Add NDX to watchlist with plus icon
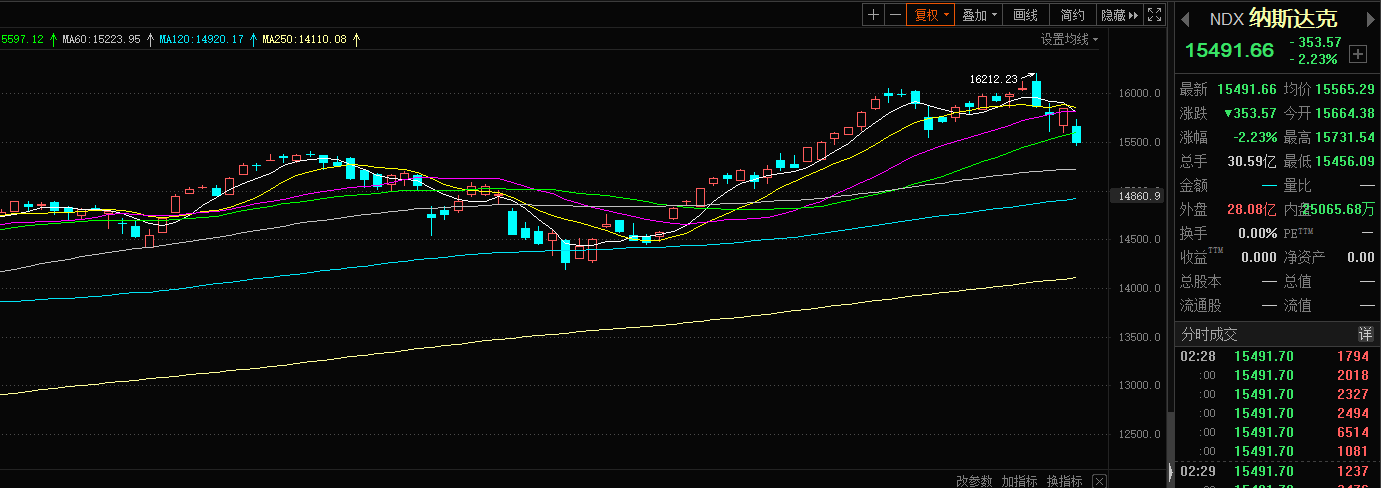Viewport: 1381px width, 488px height. click(x=1358, y=53)
